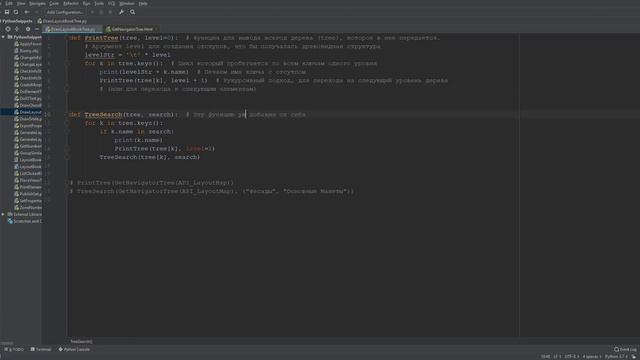Click the TreeSearch() breadcrumb below the editor
The image size is (640, 360).
(81, 342)
